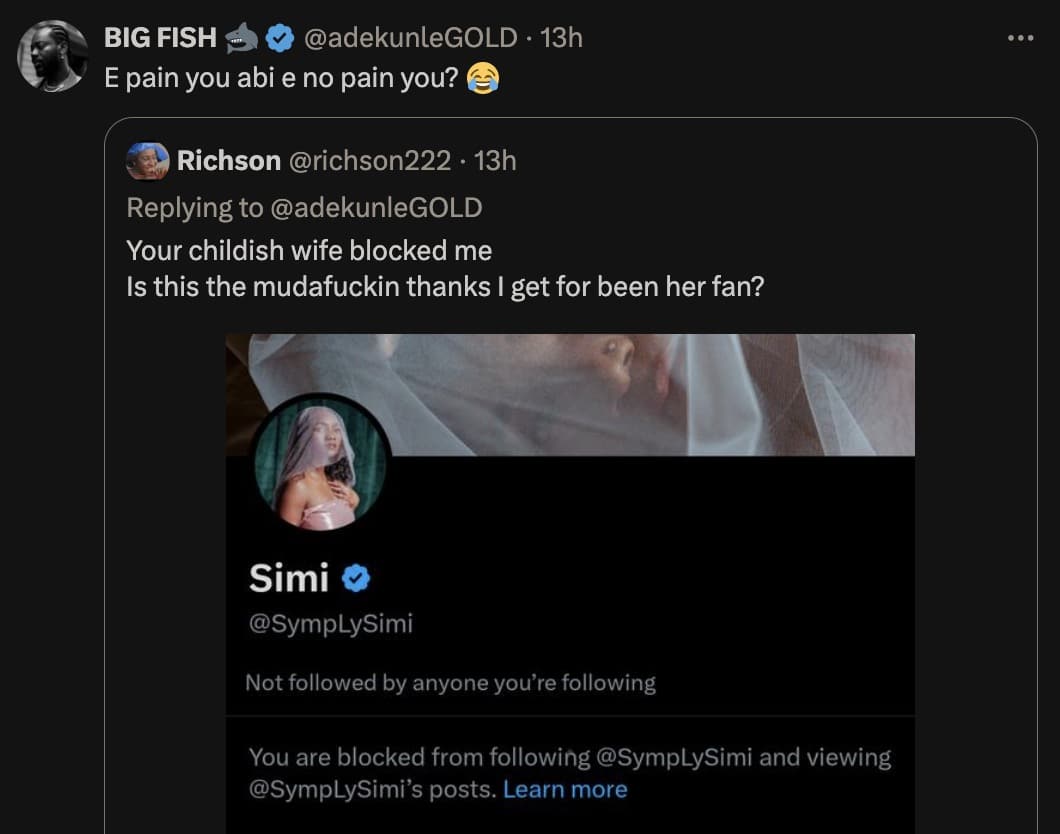Click Richson's profile avatar
Viewport: 1060px width, 834px height.
point(146,160)
